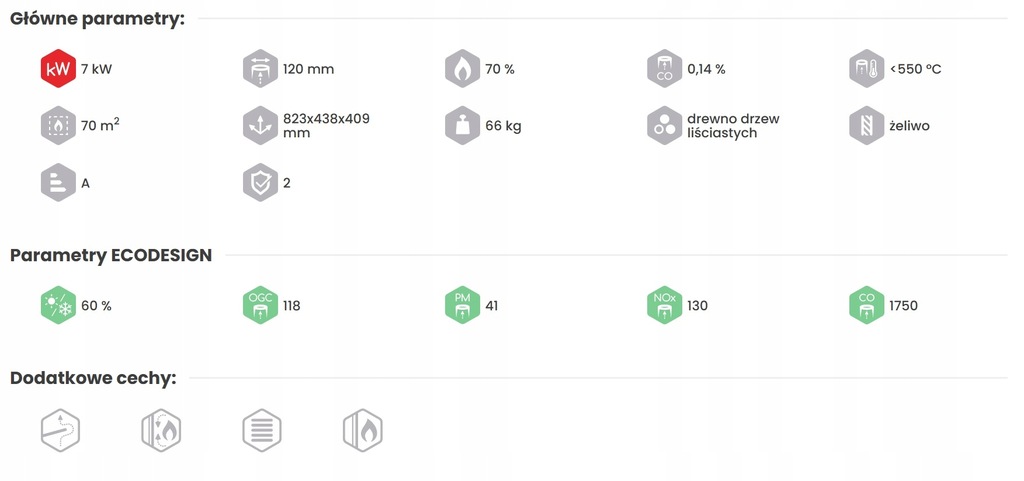Image resolution: width=1024 pixels, height=481 pixels.
Task: Click the 66 kg weight icon
Action: (x=462, y=125)
